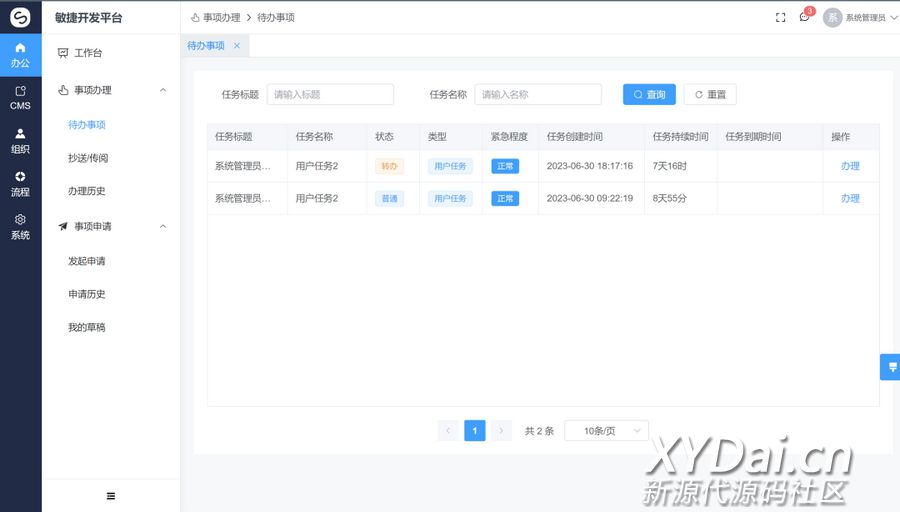Focus the 任务标题 input field
This screenshot has height=512, width=900.
pyautogui.click(x=330, y=94)
